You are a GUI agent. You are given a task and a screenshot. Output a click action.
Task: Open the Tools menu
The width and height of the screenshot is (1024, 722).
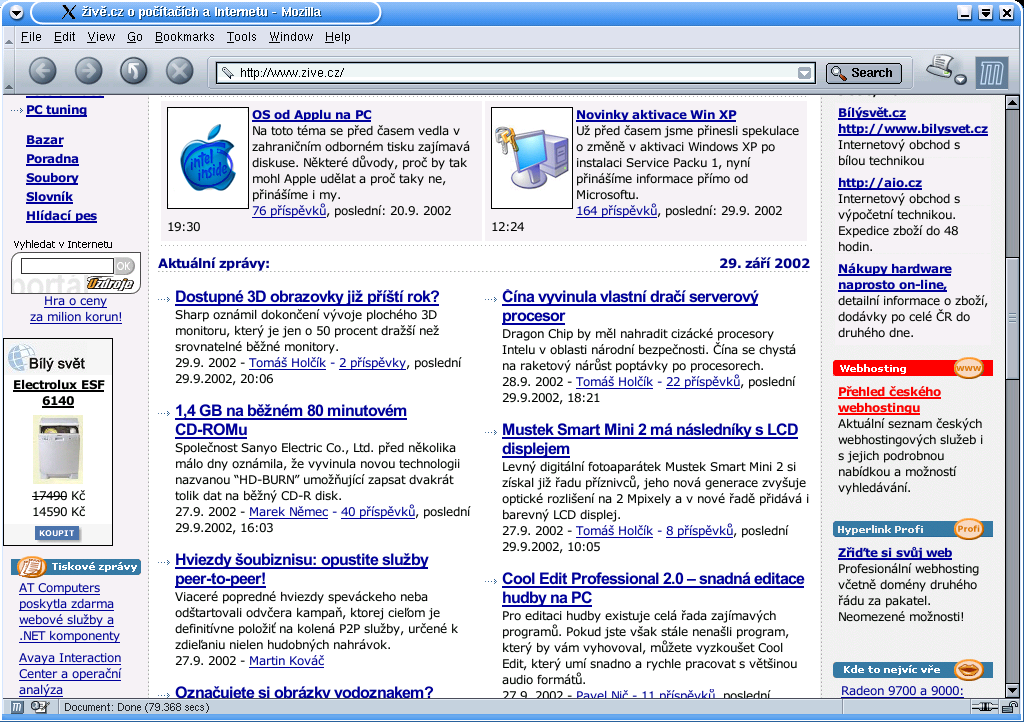point(241,37)
